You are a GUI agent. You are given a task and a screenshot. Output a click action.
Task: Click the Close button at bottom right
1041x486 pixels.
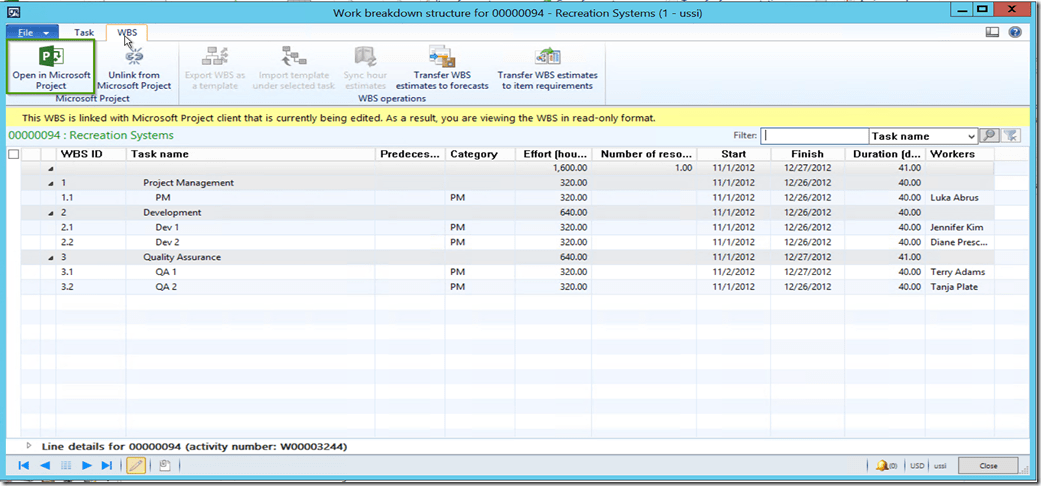[988, 466]
